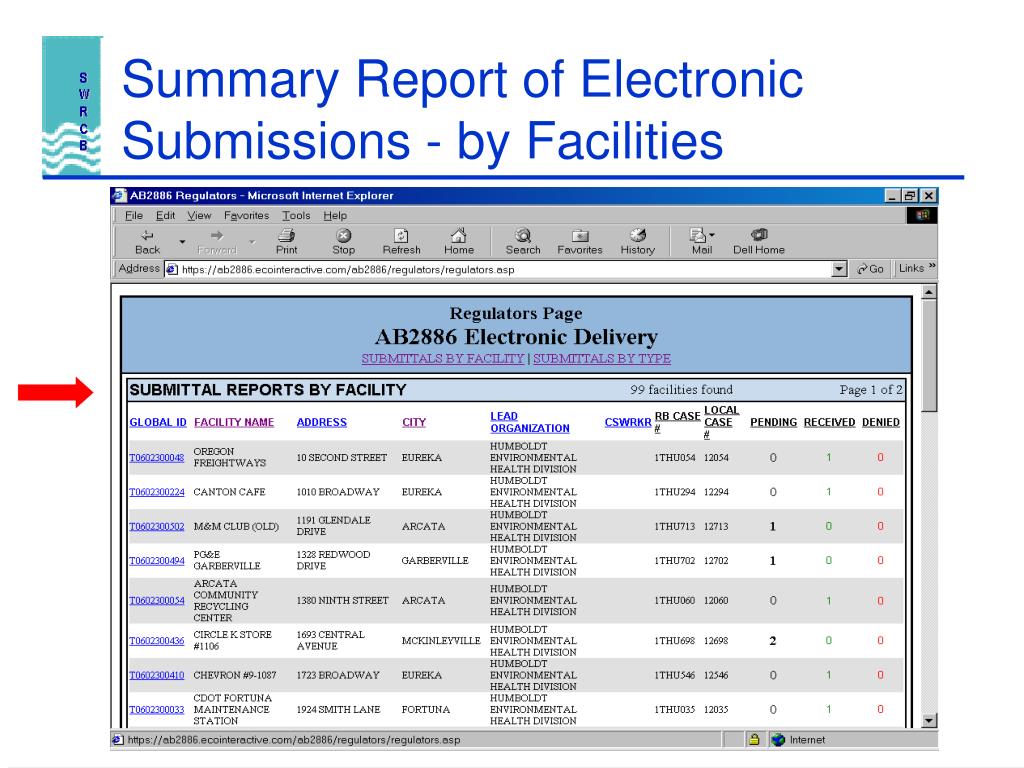The image size is (1024, 768).
Task: Open facility link T0602300436
Action: (x=157, y=641)
